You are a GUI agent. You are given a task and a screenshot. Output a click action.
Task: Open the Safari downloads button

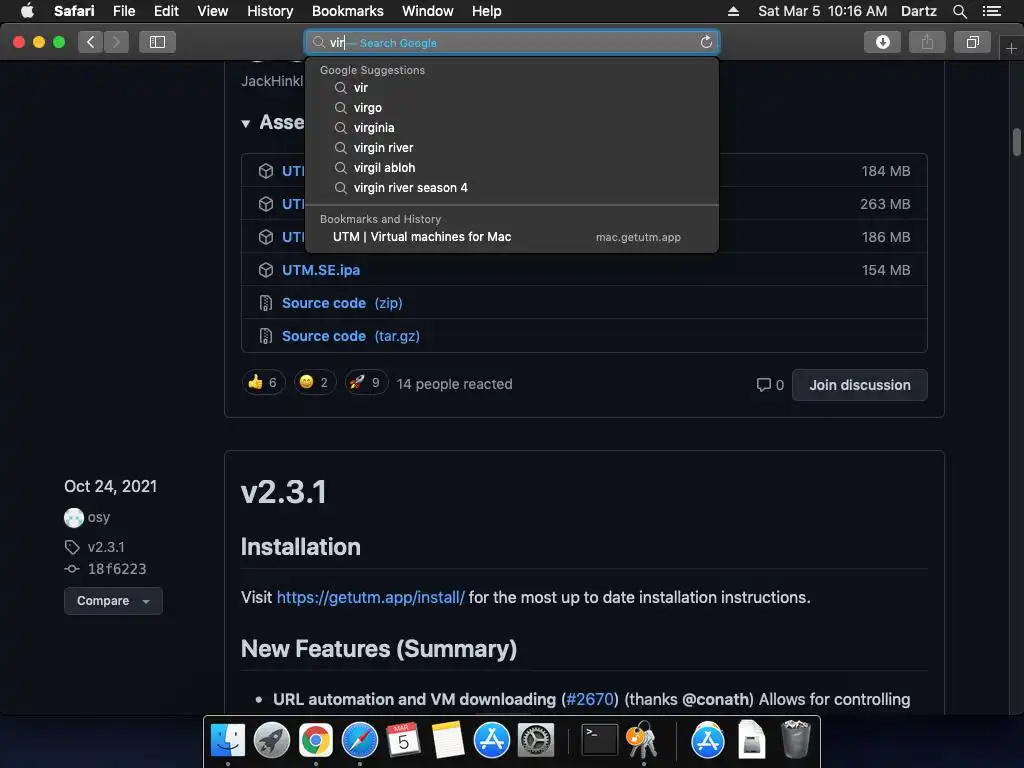click(x=882, y=42)
